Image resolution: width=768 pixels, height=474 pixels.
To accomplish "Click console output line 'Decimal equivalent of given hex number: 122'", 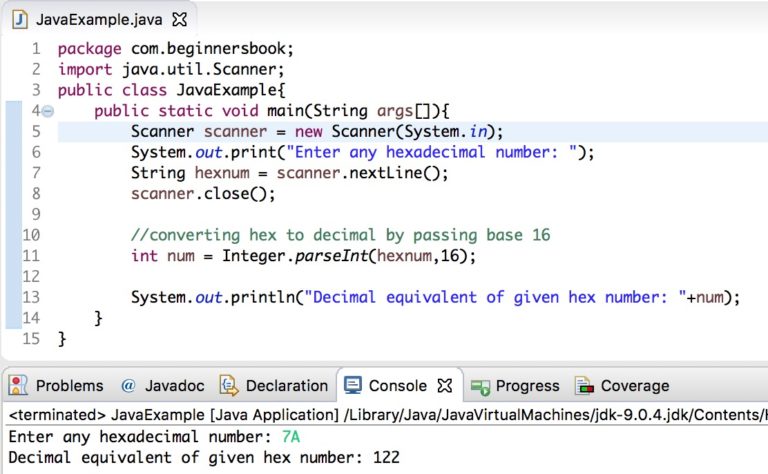I will pos(204,458).
